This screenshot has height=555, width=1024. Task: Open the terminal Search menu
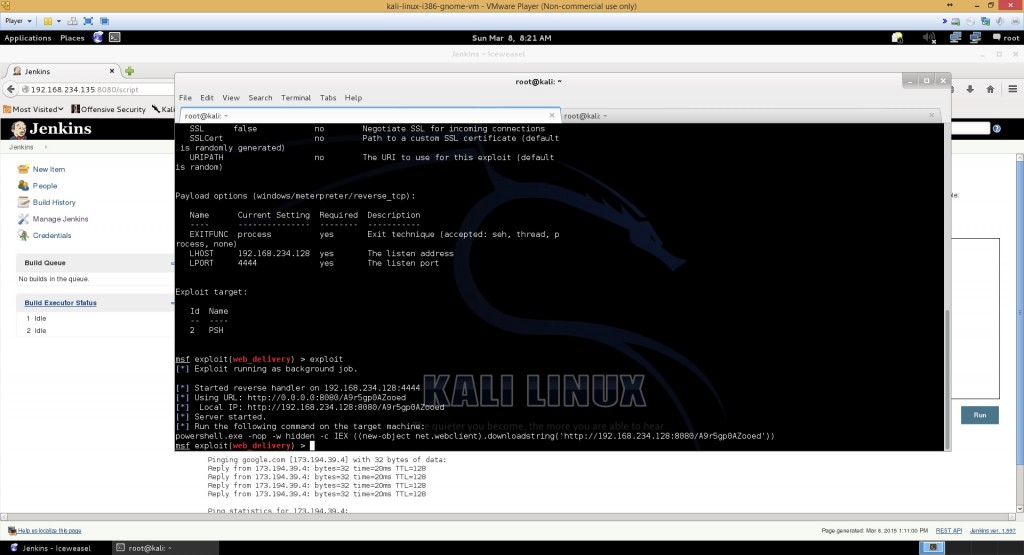pyautogui.click(x=260, y=98)
